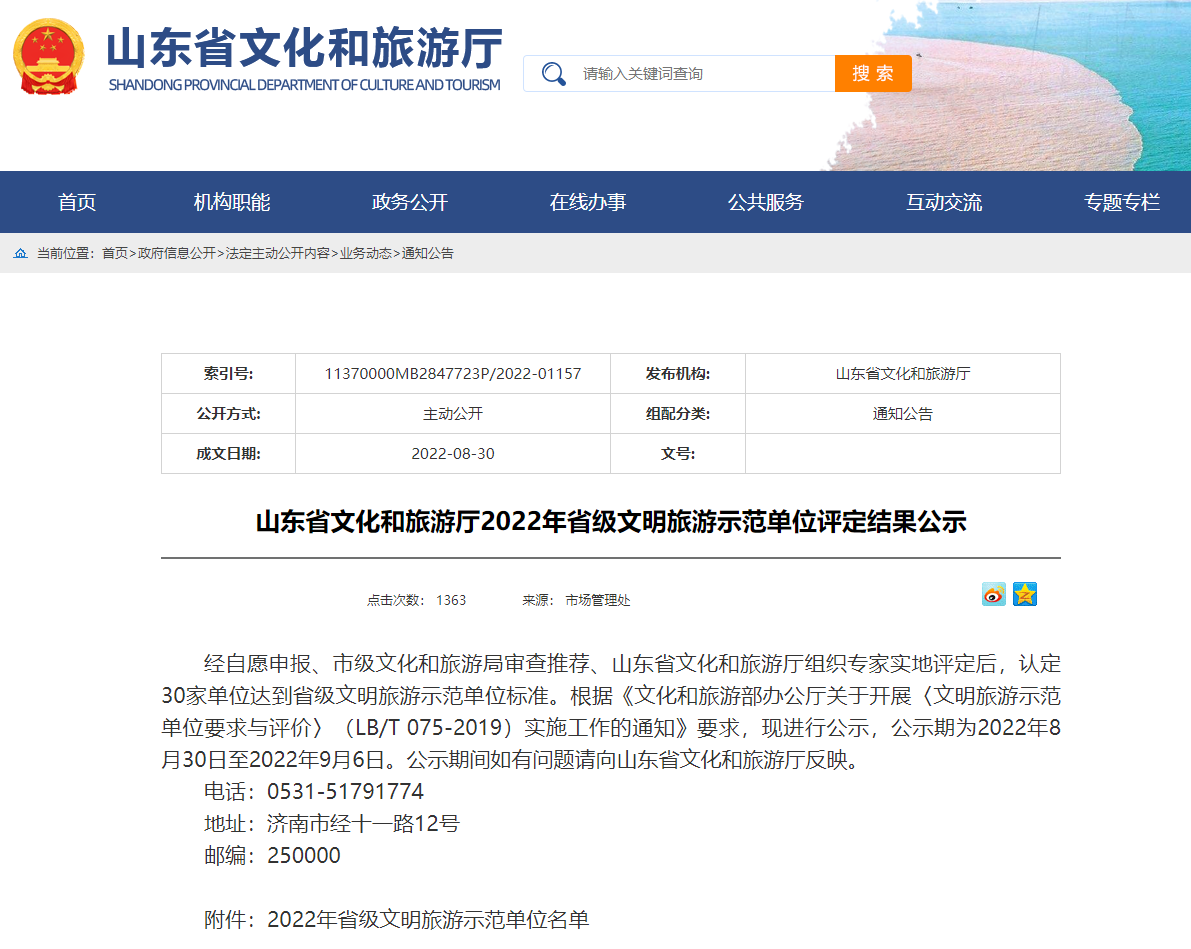The height and width of the screenshot is (949, 1191).
Task: Open 公共服务 navigation item
Action: point(766,202)
